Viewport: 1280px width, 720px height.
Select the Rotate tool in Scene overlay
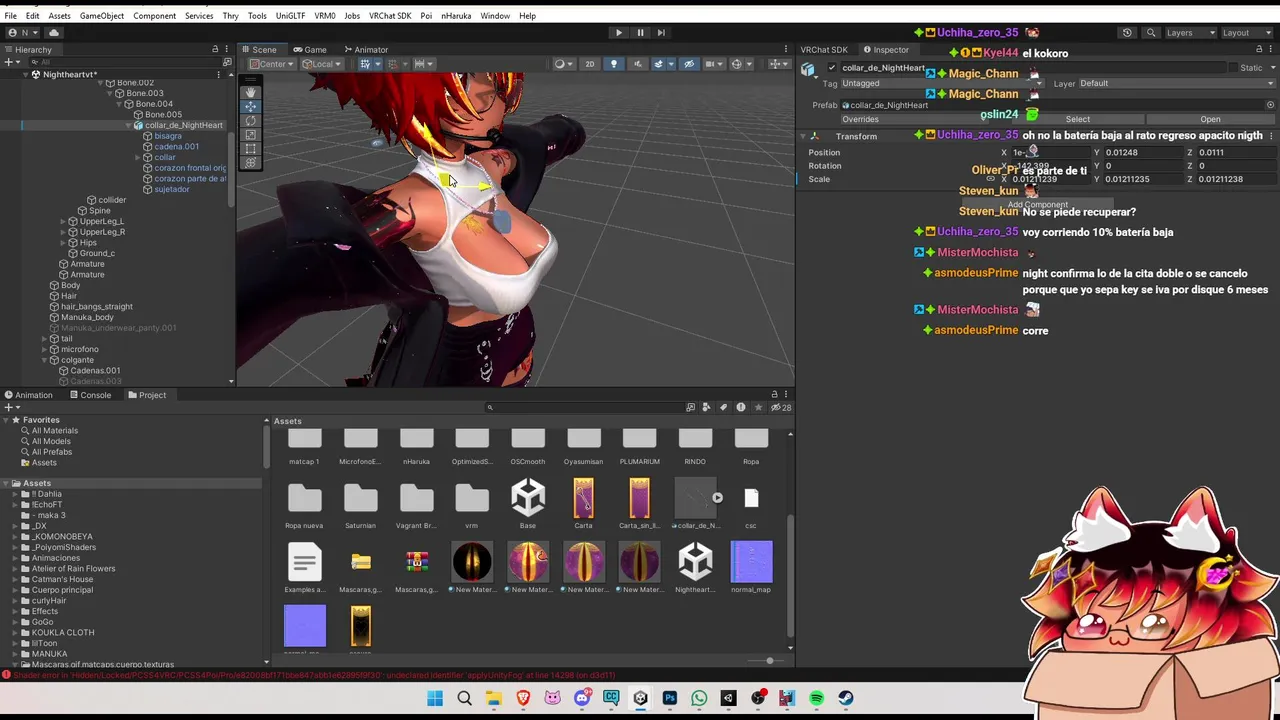250,120
